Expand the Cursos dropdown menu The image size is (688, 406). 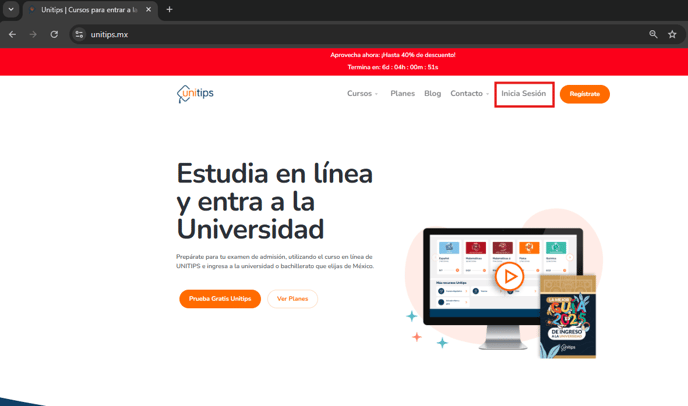pos(362,94)
